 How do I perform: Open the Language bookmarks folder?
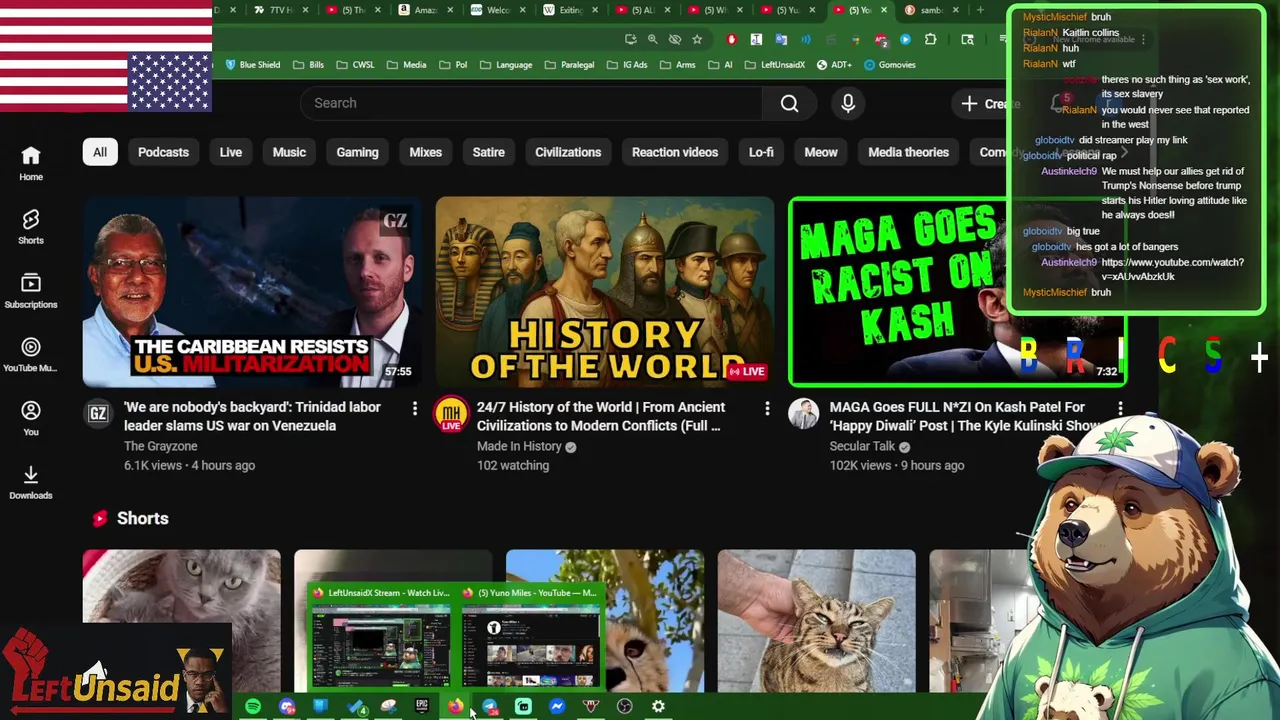click(x=506, y=65)
